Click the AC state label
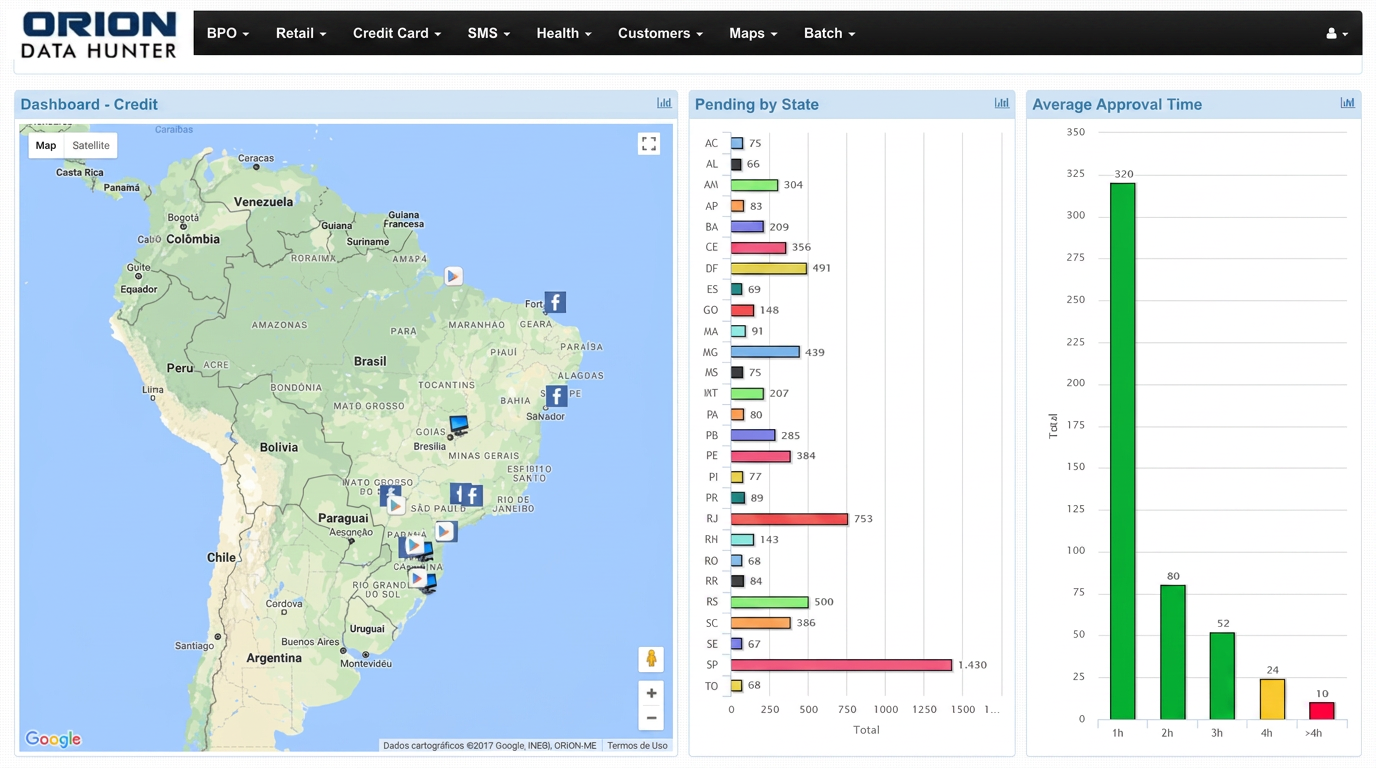The width and height of the screenshot is (1376, 768). pos(711,143)
